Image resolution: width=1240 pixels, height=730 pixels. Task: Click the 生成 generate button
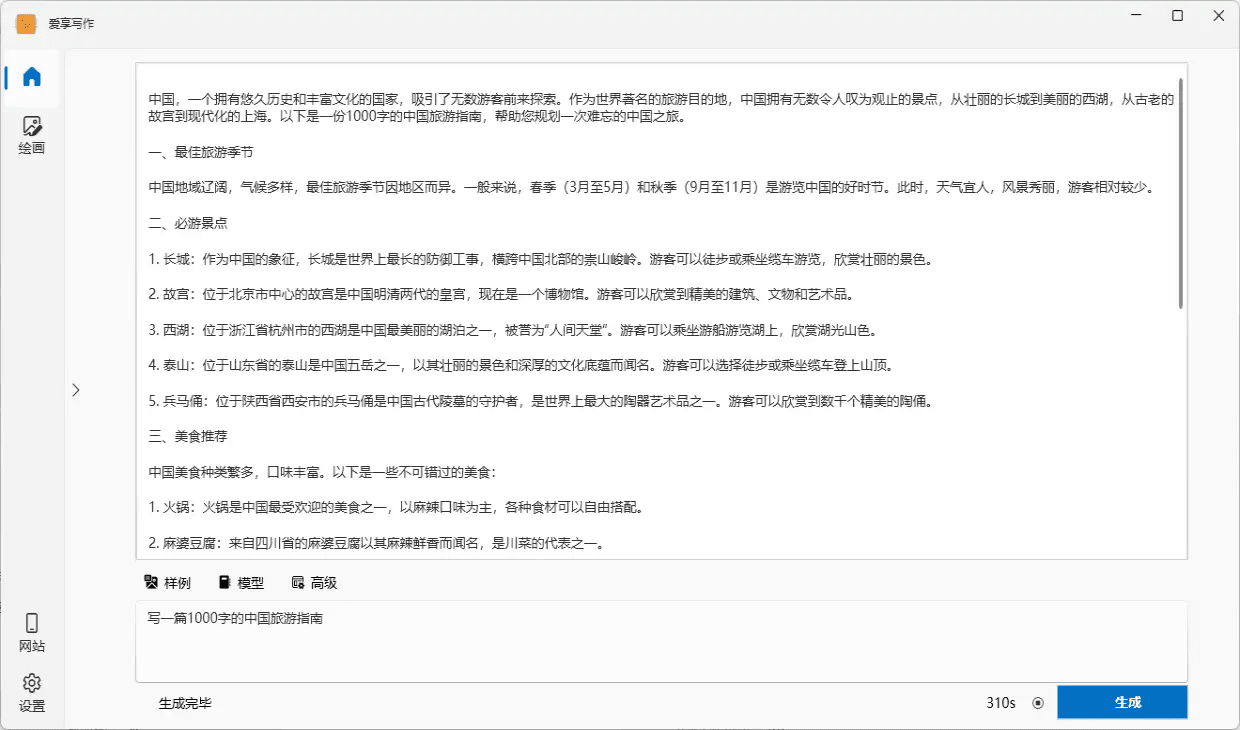tap(1122, 702)
